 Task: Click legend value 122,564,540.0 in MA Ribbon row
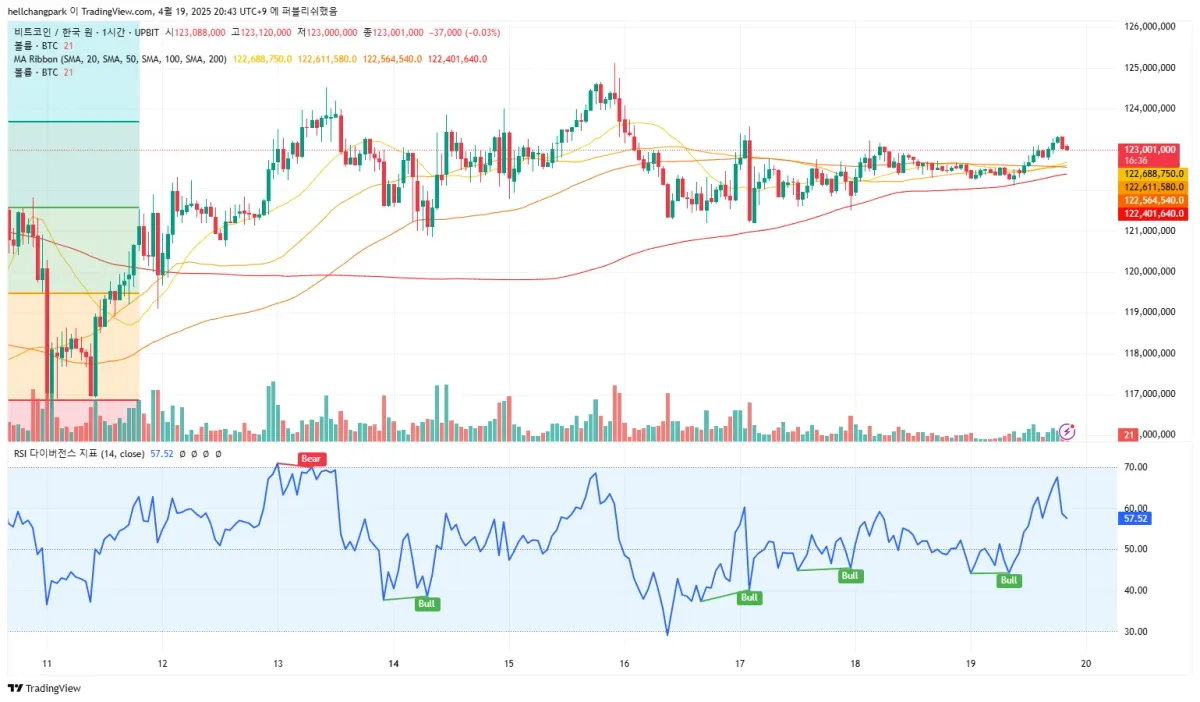coord(392,59)
